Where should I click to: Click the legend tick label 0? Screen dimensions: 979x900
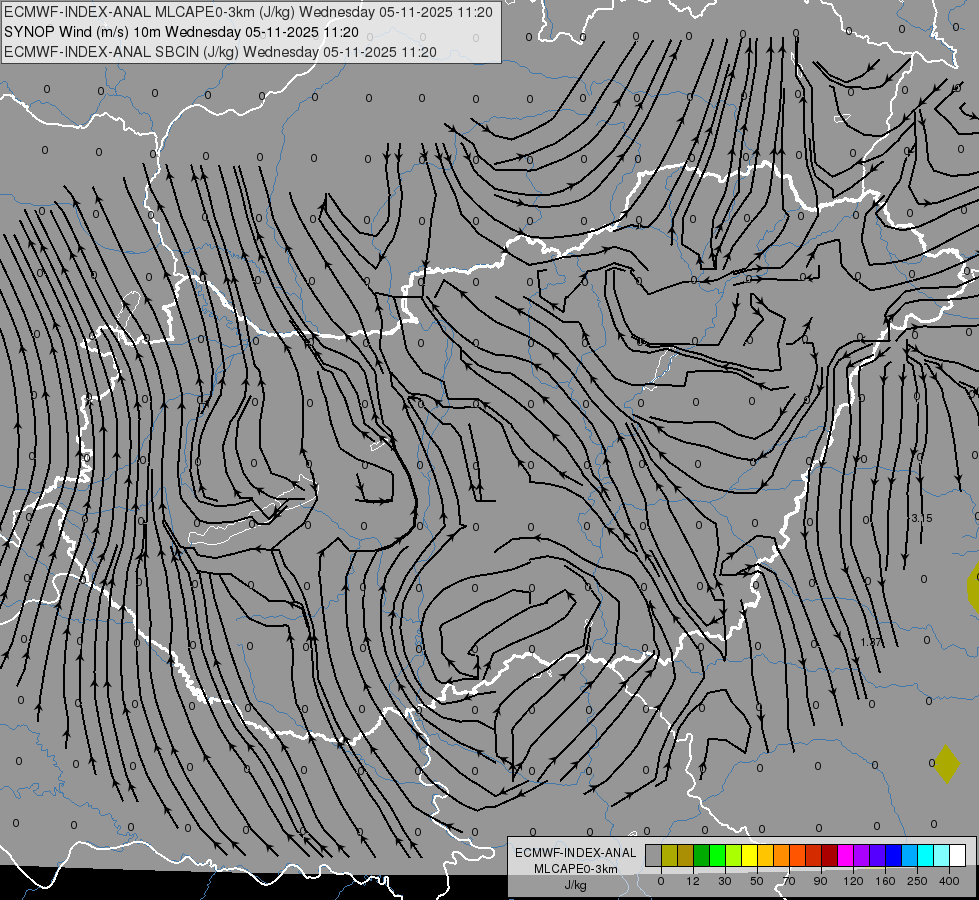[x=661, y=881]
